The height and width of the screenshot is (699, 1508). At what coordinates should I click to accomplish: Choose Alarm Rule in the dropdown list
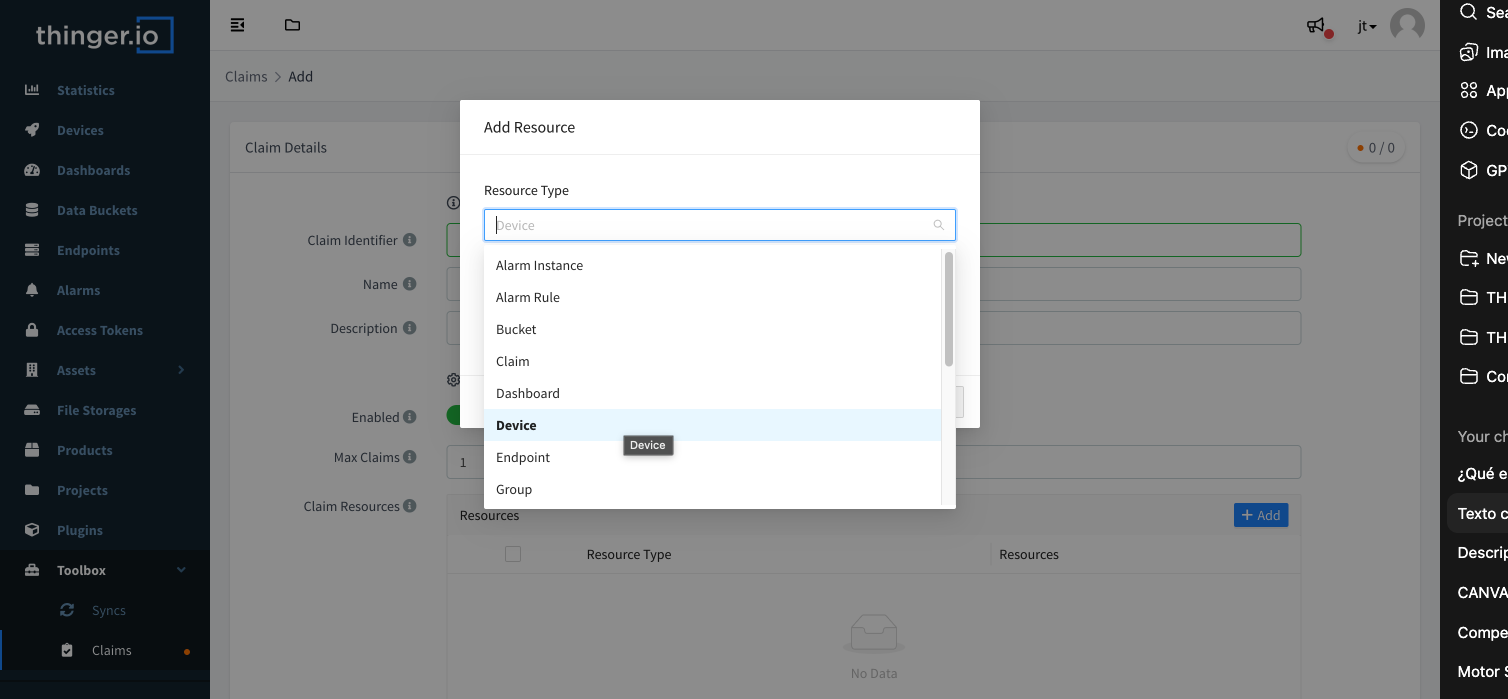tap(528, 297)
